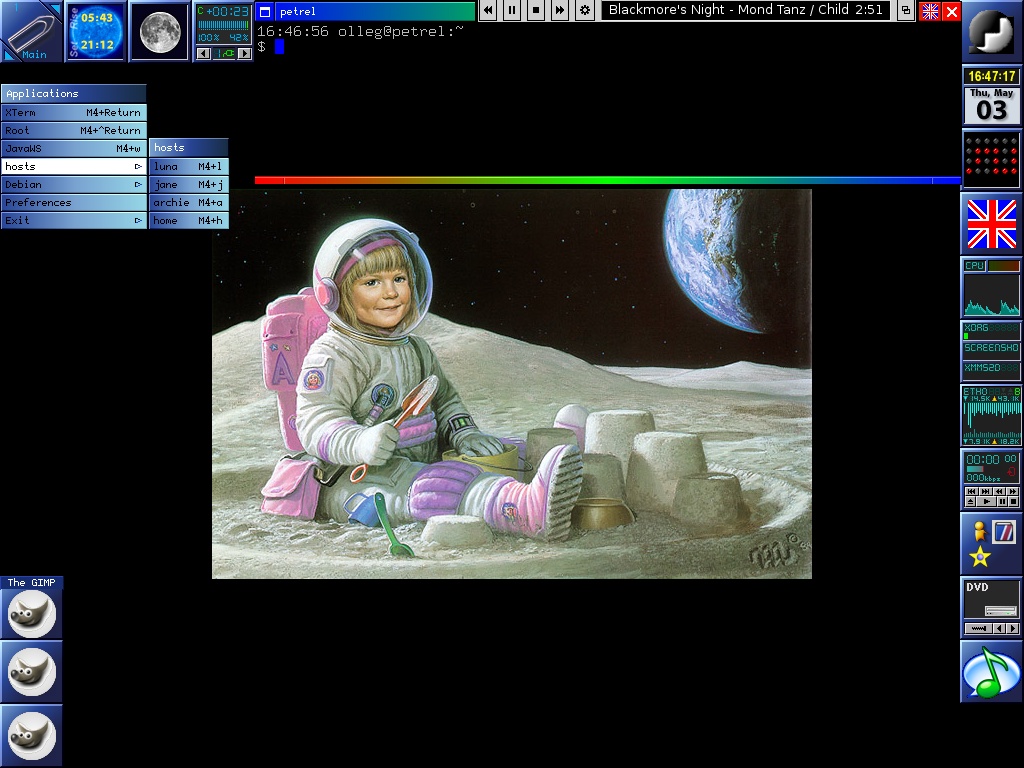The image size is (1024, 768).
Task: Open the petrel window menu icon
Action: tap(264, 11)
